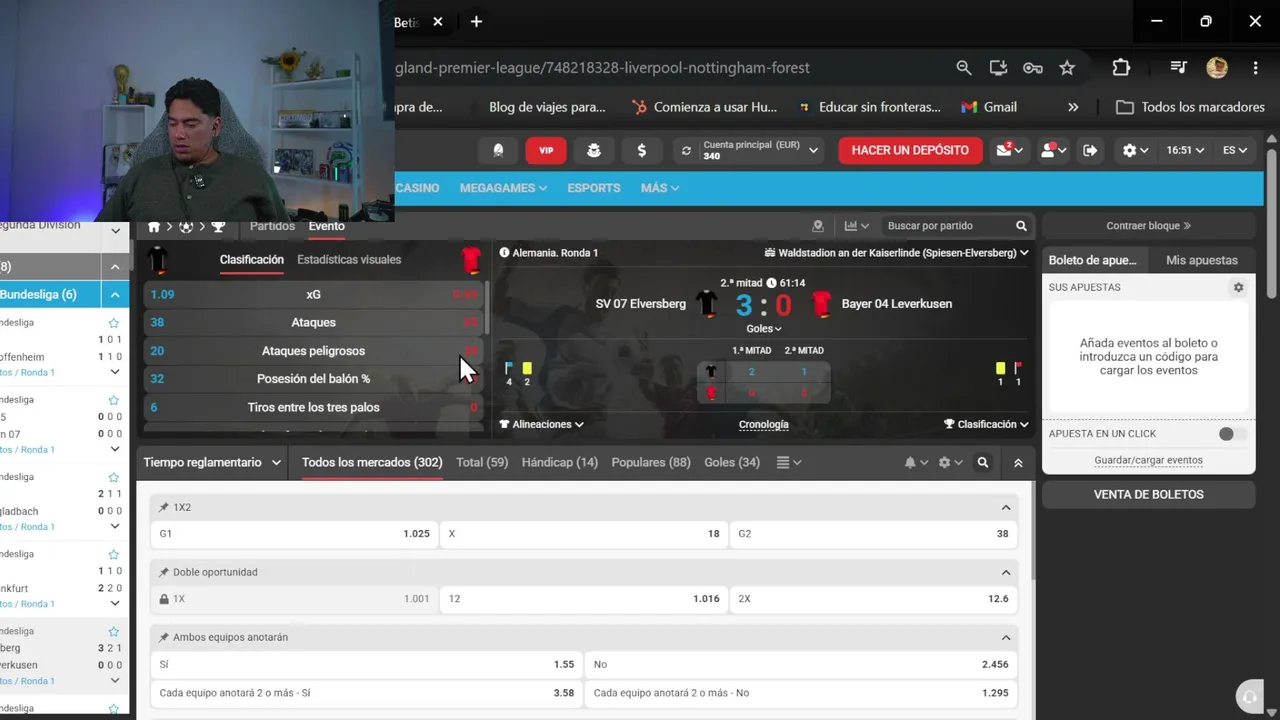This screenshot has width=1280, height=720.
Task: Click HACER UN DEPÓSITO button
Action: pos(910,150)
